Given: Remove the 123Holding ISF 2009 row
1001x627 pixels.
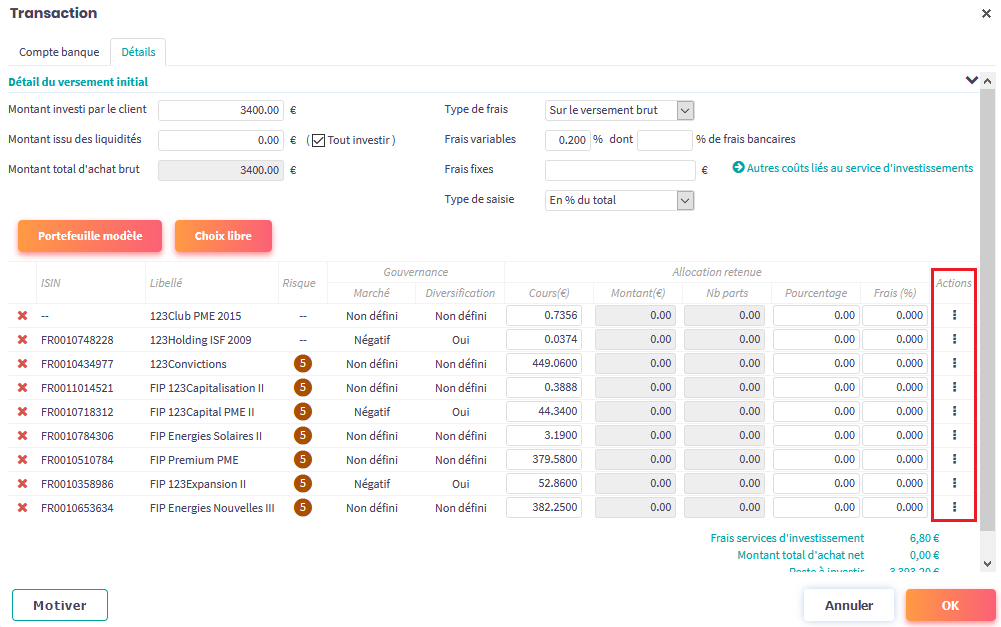Looking at the screenshot, I should click(x=22, y=340).
